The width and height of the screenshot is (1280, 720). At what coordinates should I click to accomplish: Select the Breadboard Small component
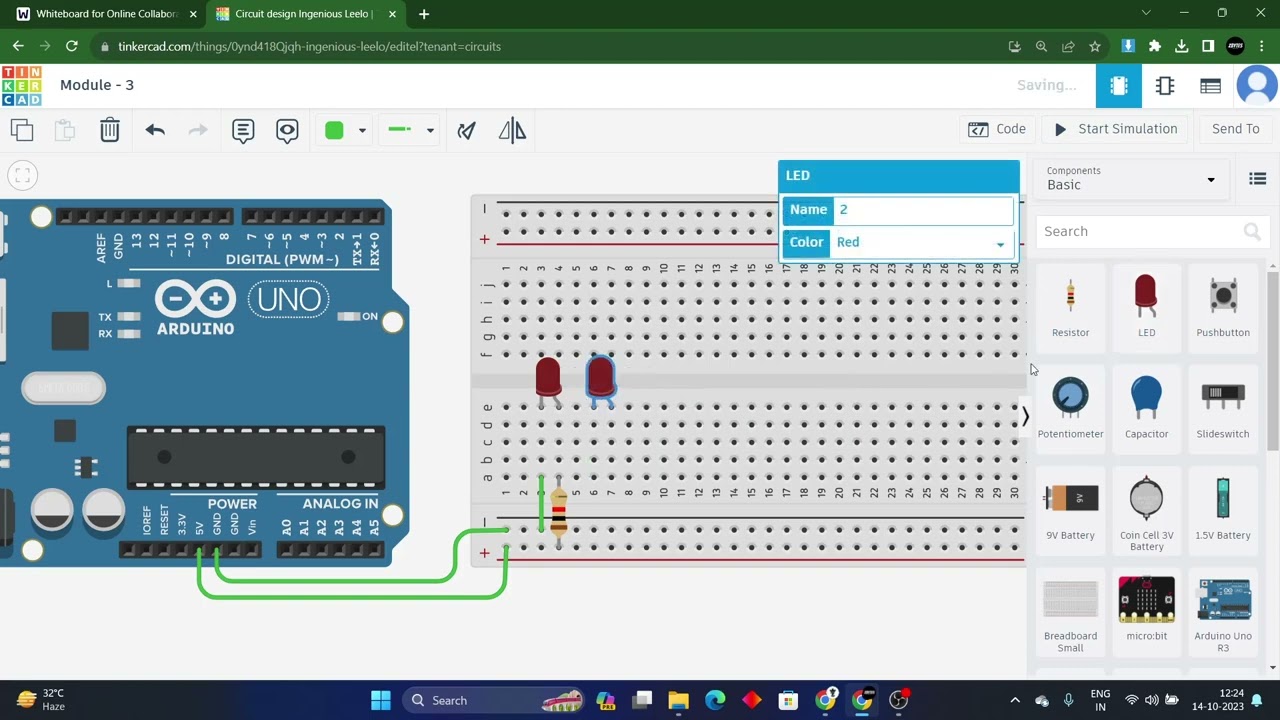[1070, 614]
